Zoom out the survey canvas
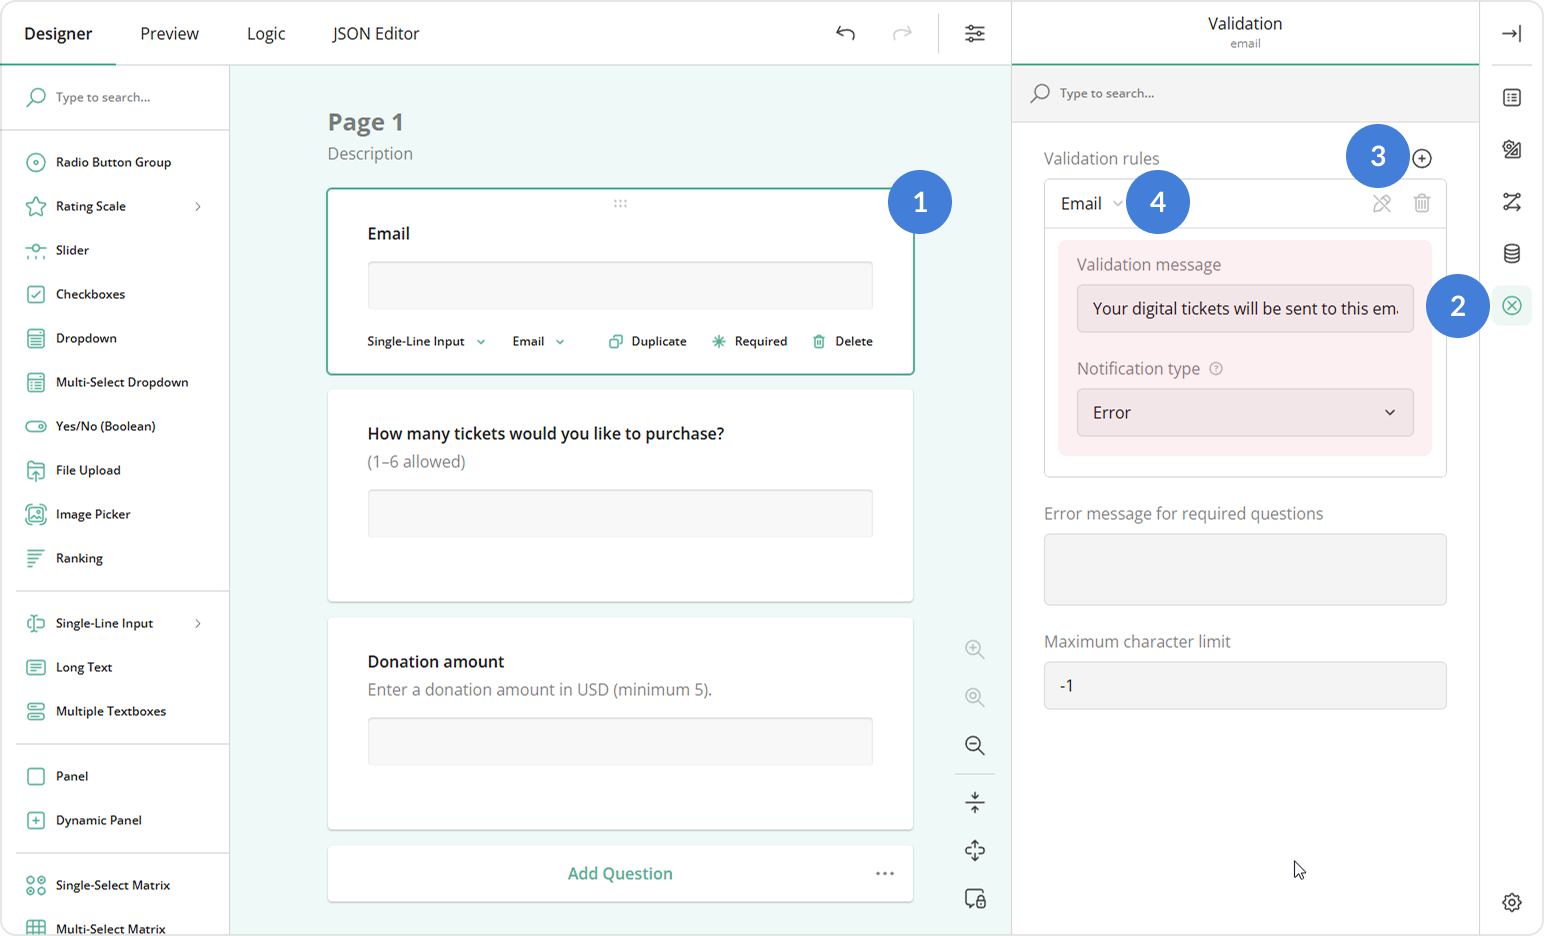 [x=974, y=745]
